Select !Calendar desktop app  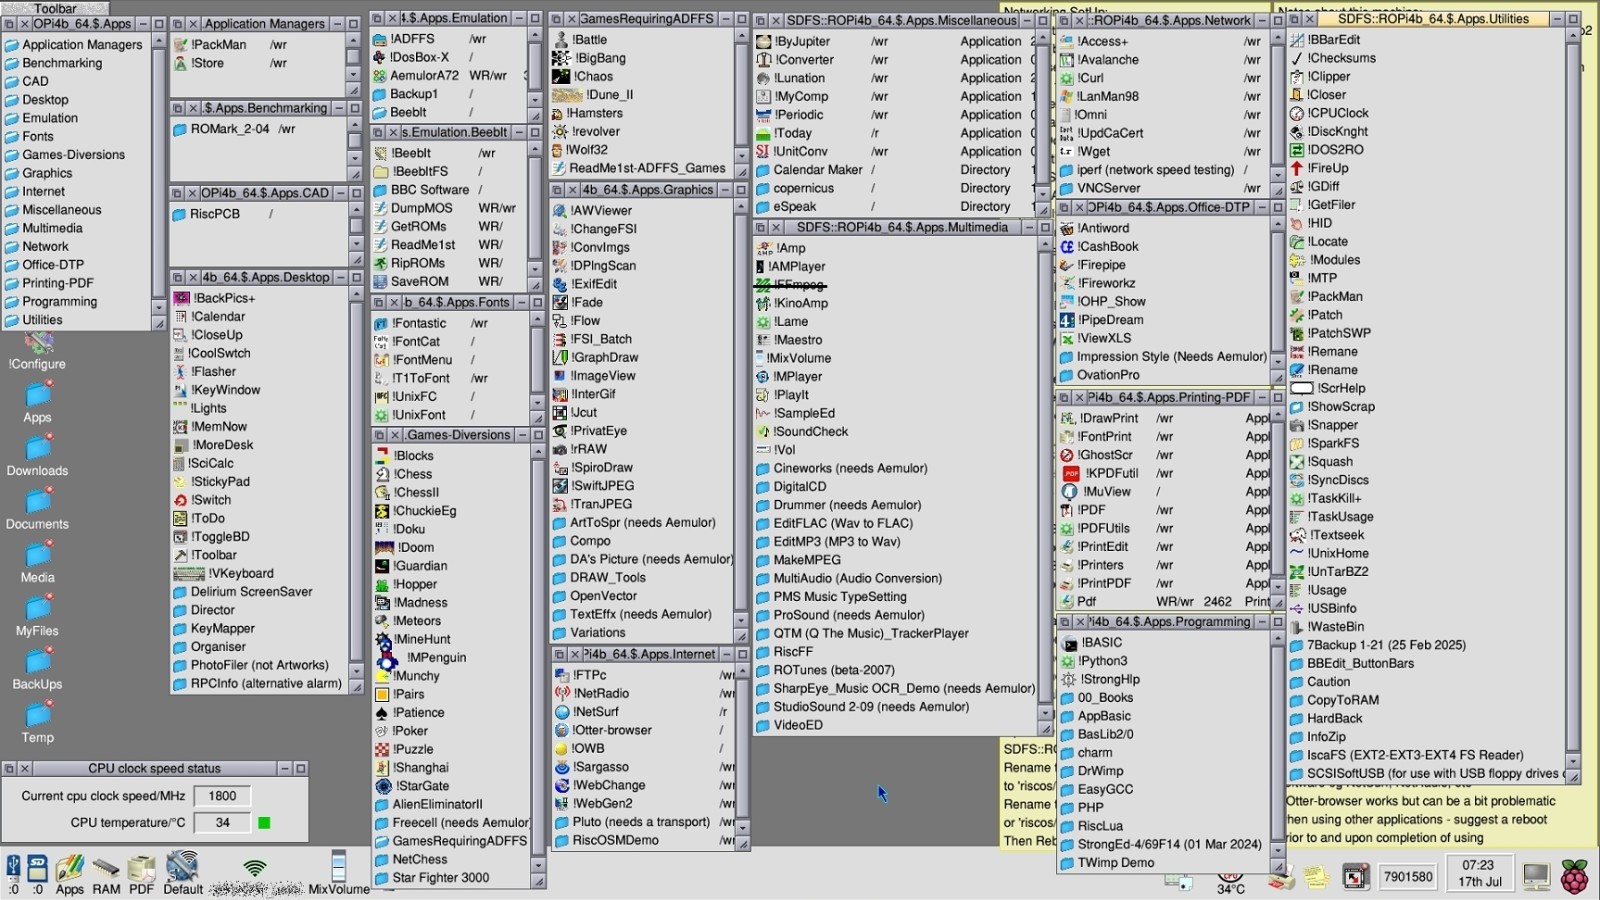coord(209,316)
